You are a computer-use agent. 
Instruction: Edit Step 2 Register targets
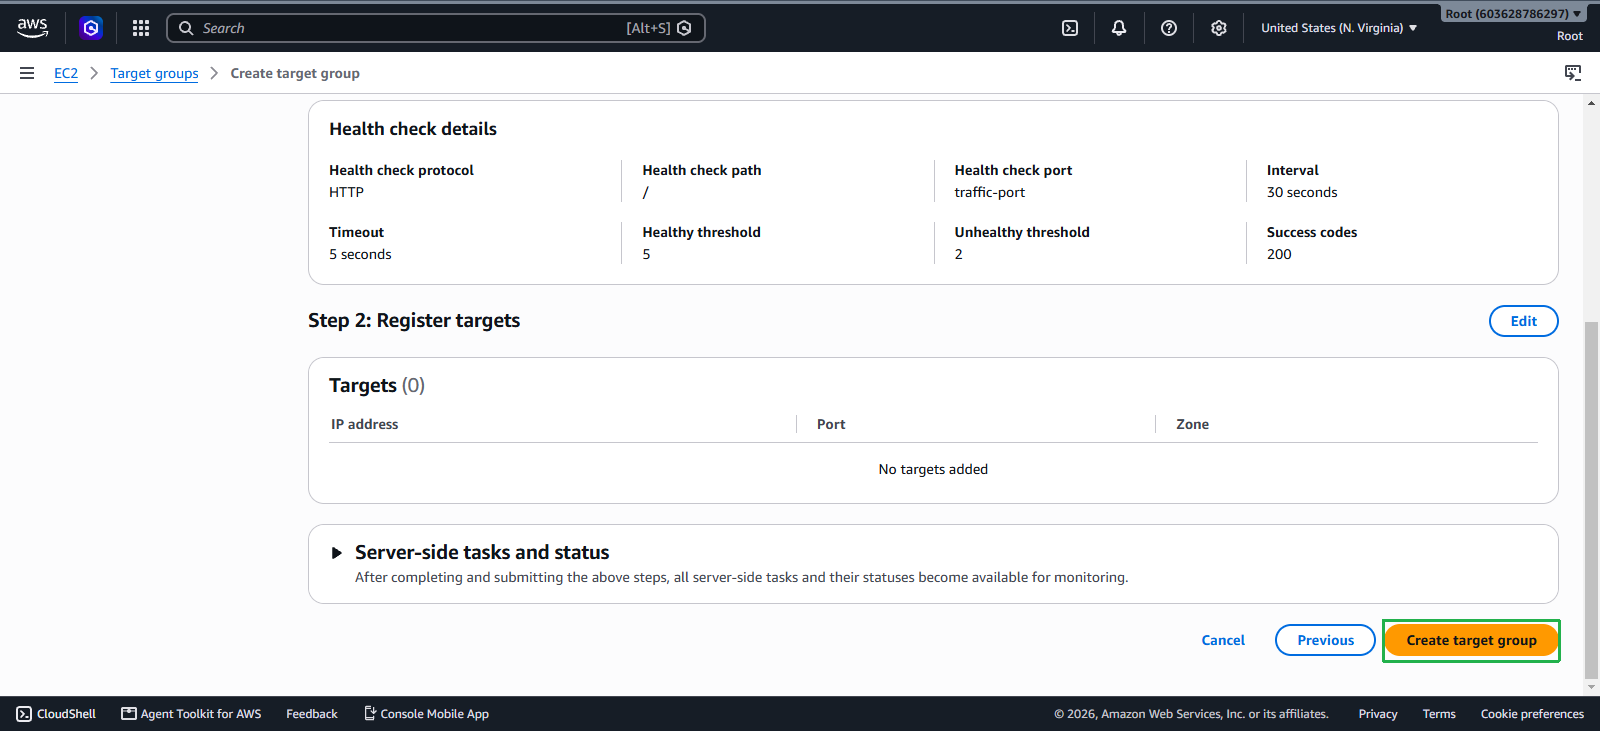point(1523,321)
